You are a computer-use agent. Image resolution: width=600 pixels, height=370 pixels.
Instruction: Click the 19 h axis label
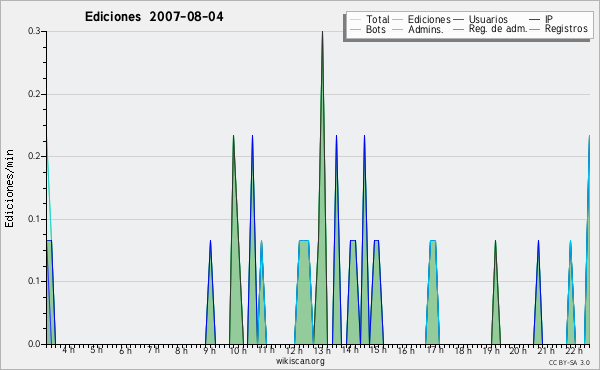click(491, 350)
